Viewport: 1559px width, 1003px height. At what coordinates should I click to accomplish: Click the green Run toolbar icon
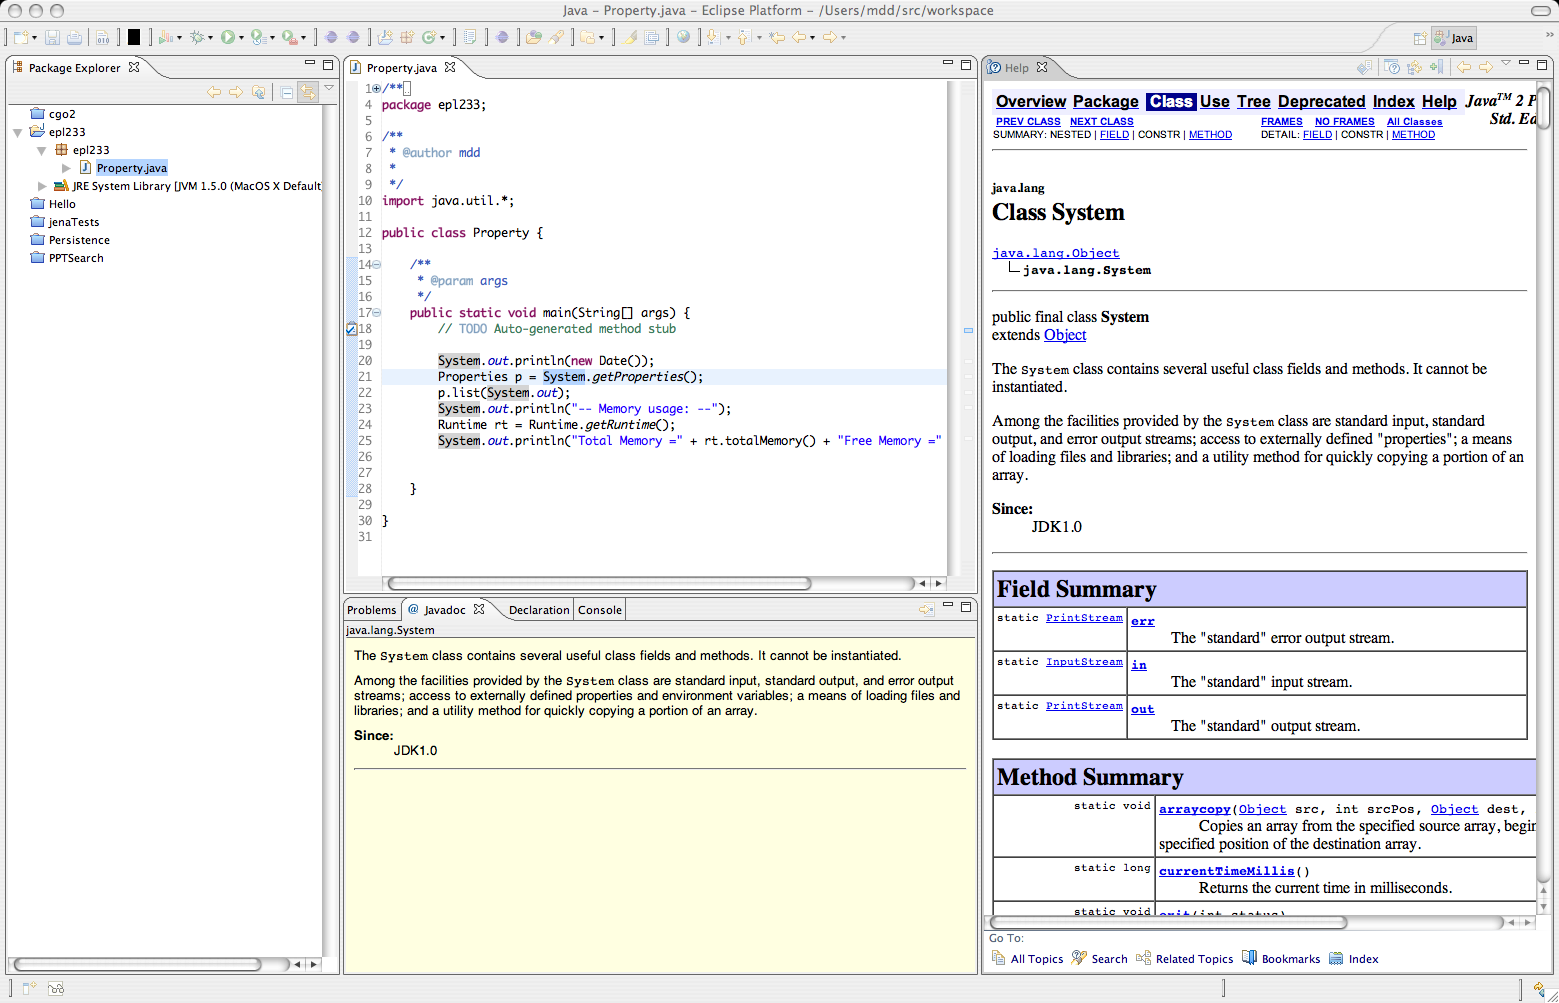228,37
